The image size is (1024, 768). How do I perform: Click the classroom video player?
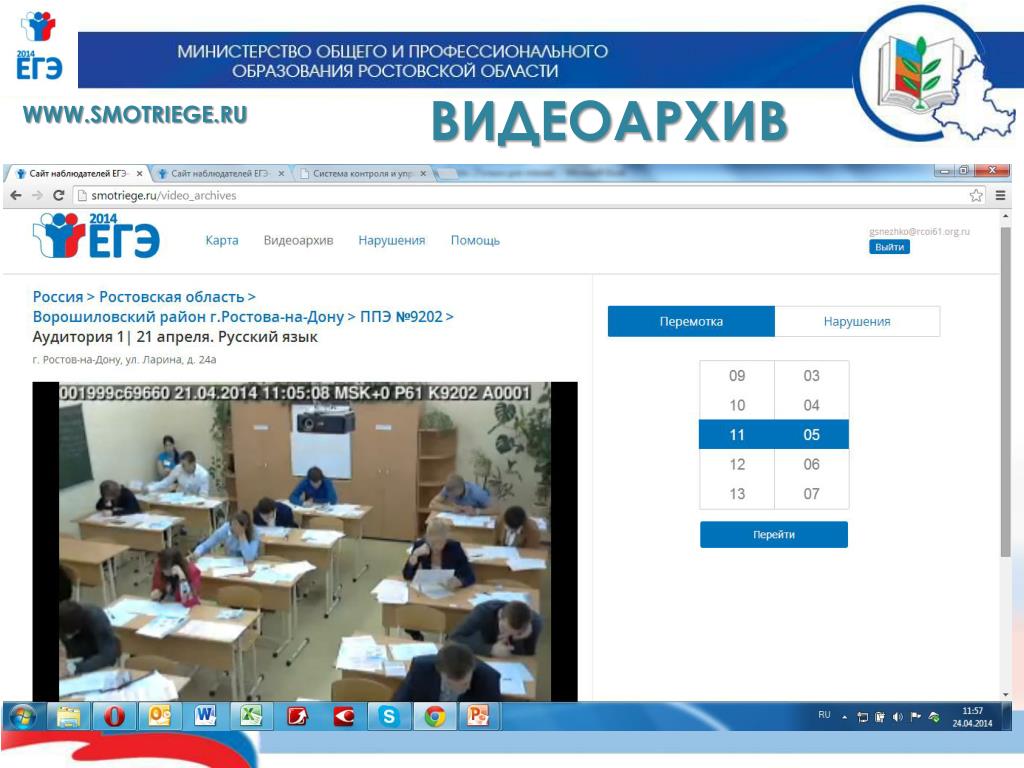[305, 541]
